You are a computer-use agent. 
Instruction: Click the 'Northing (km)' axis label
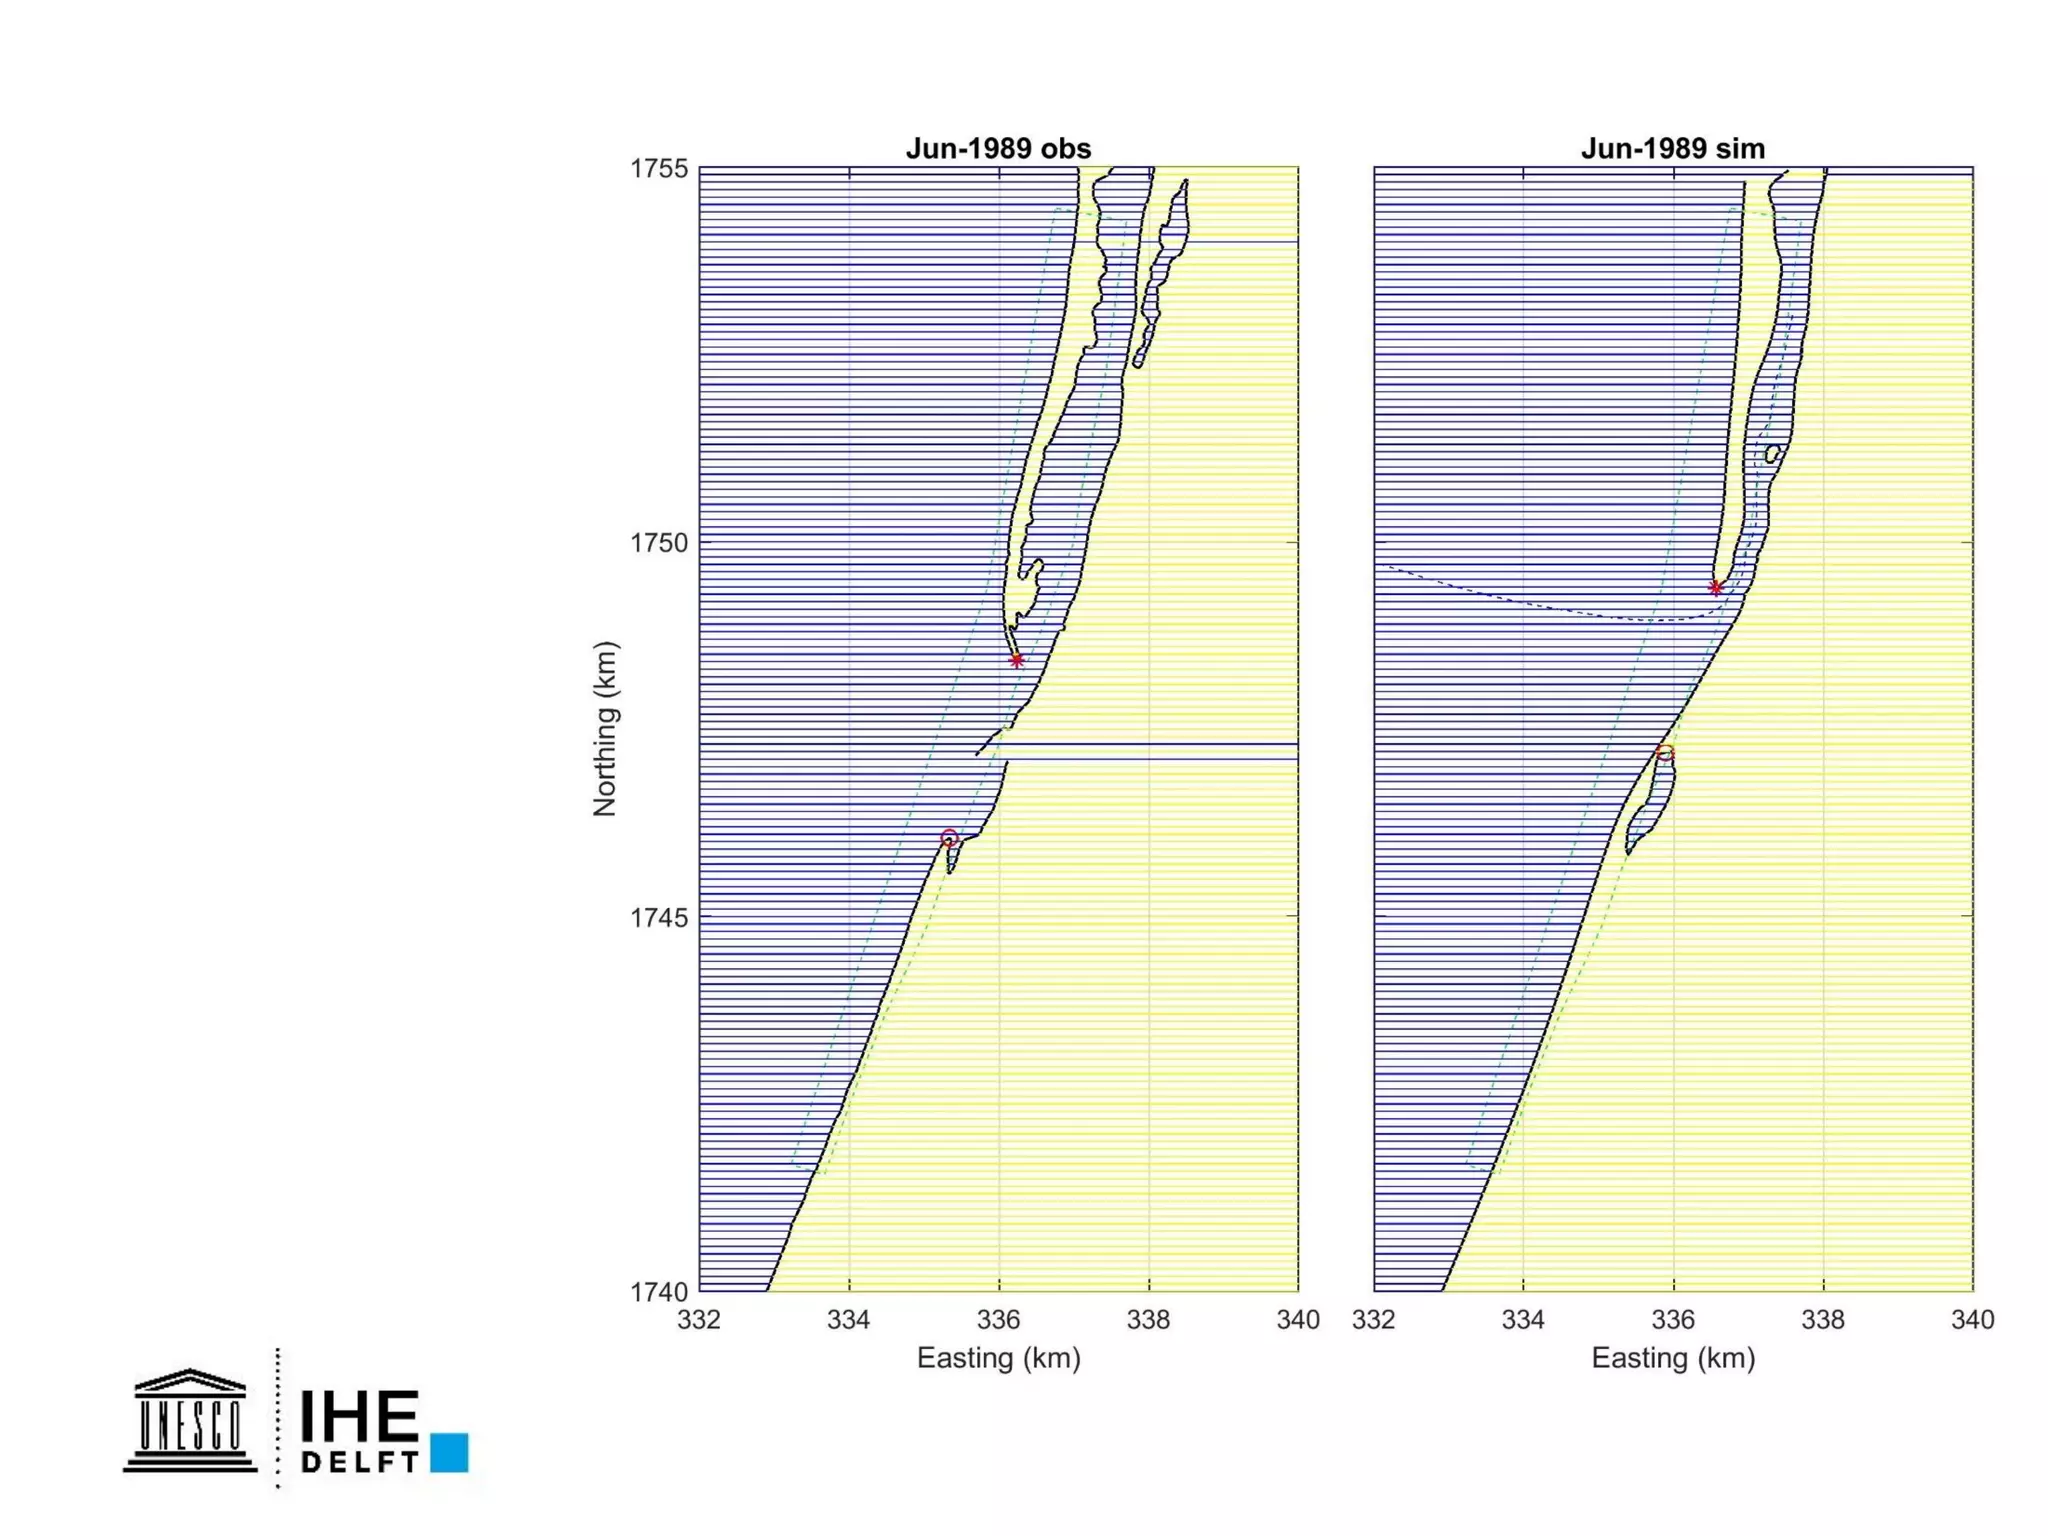(x=605, y=729)
